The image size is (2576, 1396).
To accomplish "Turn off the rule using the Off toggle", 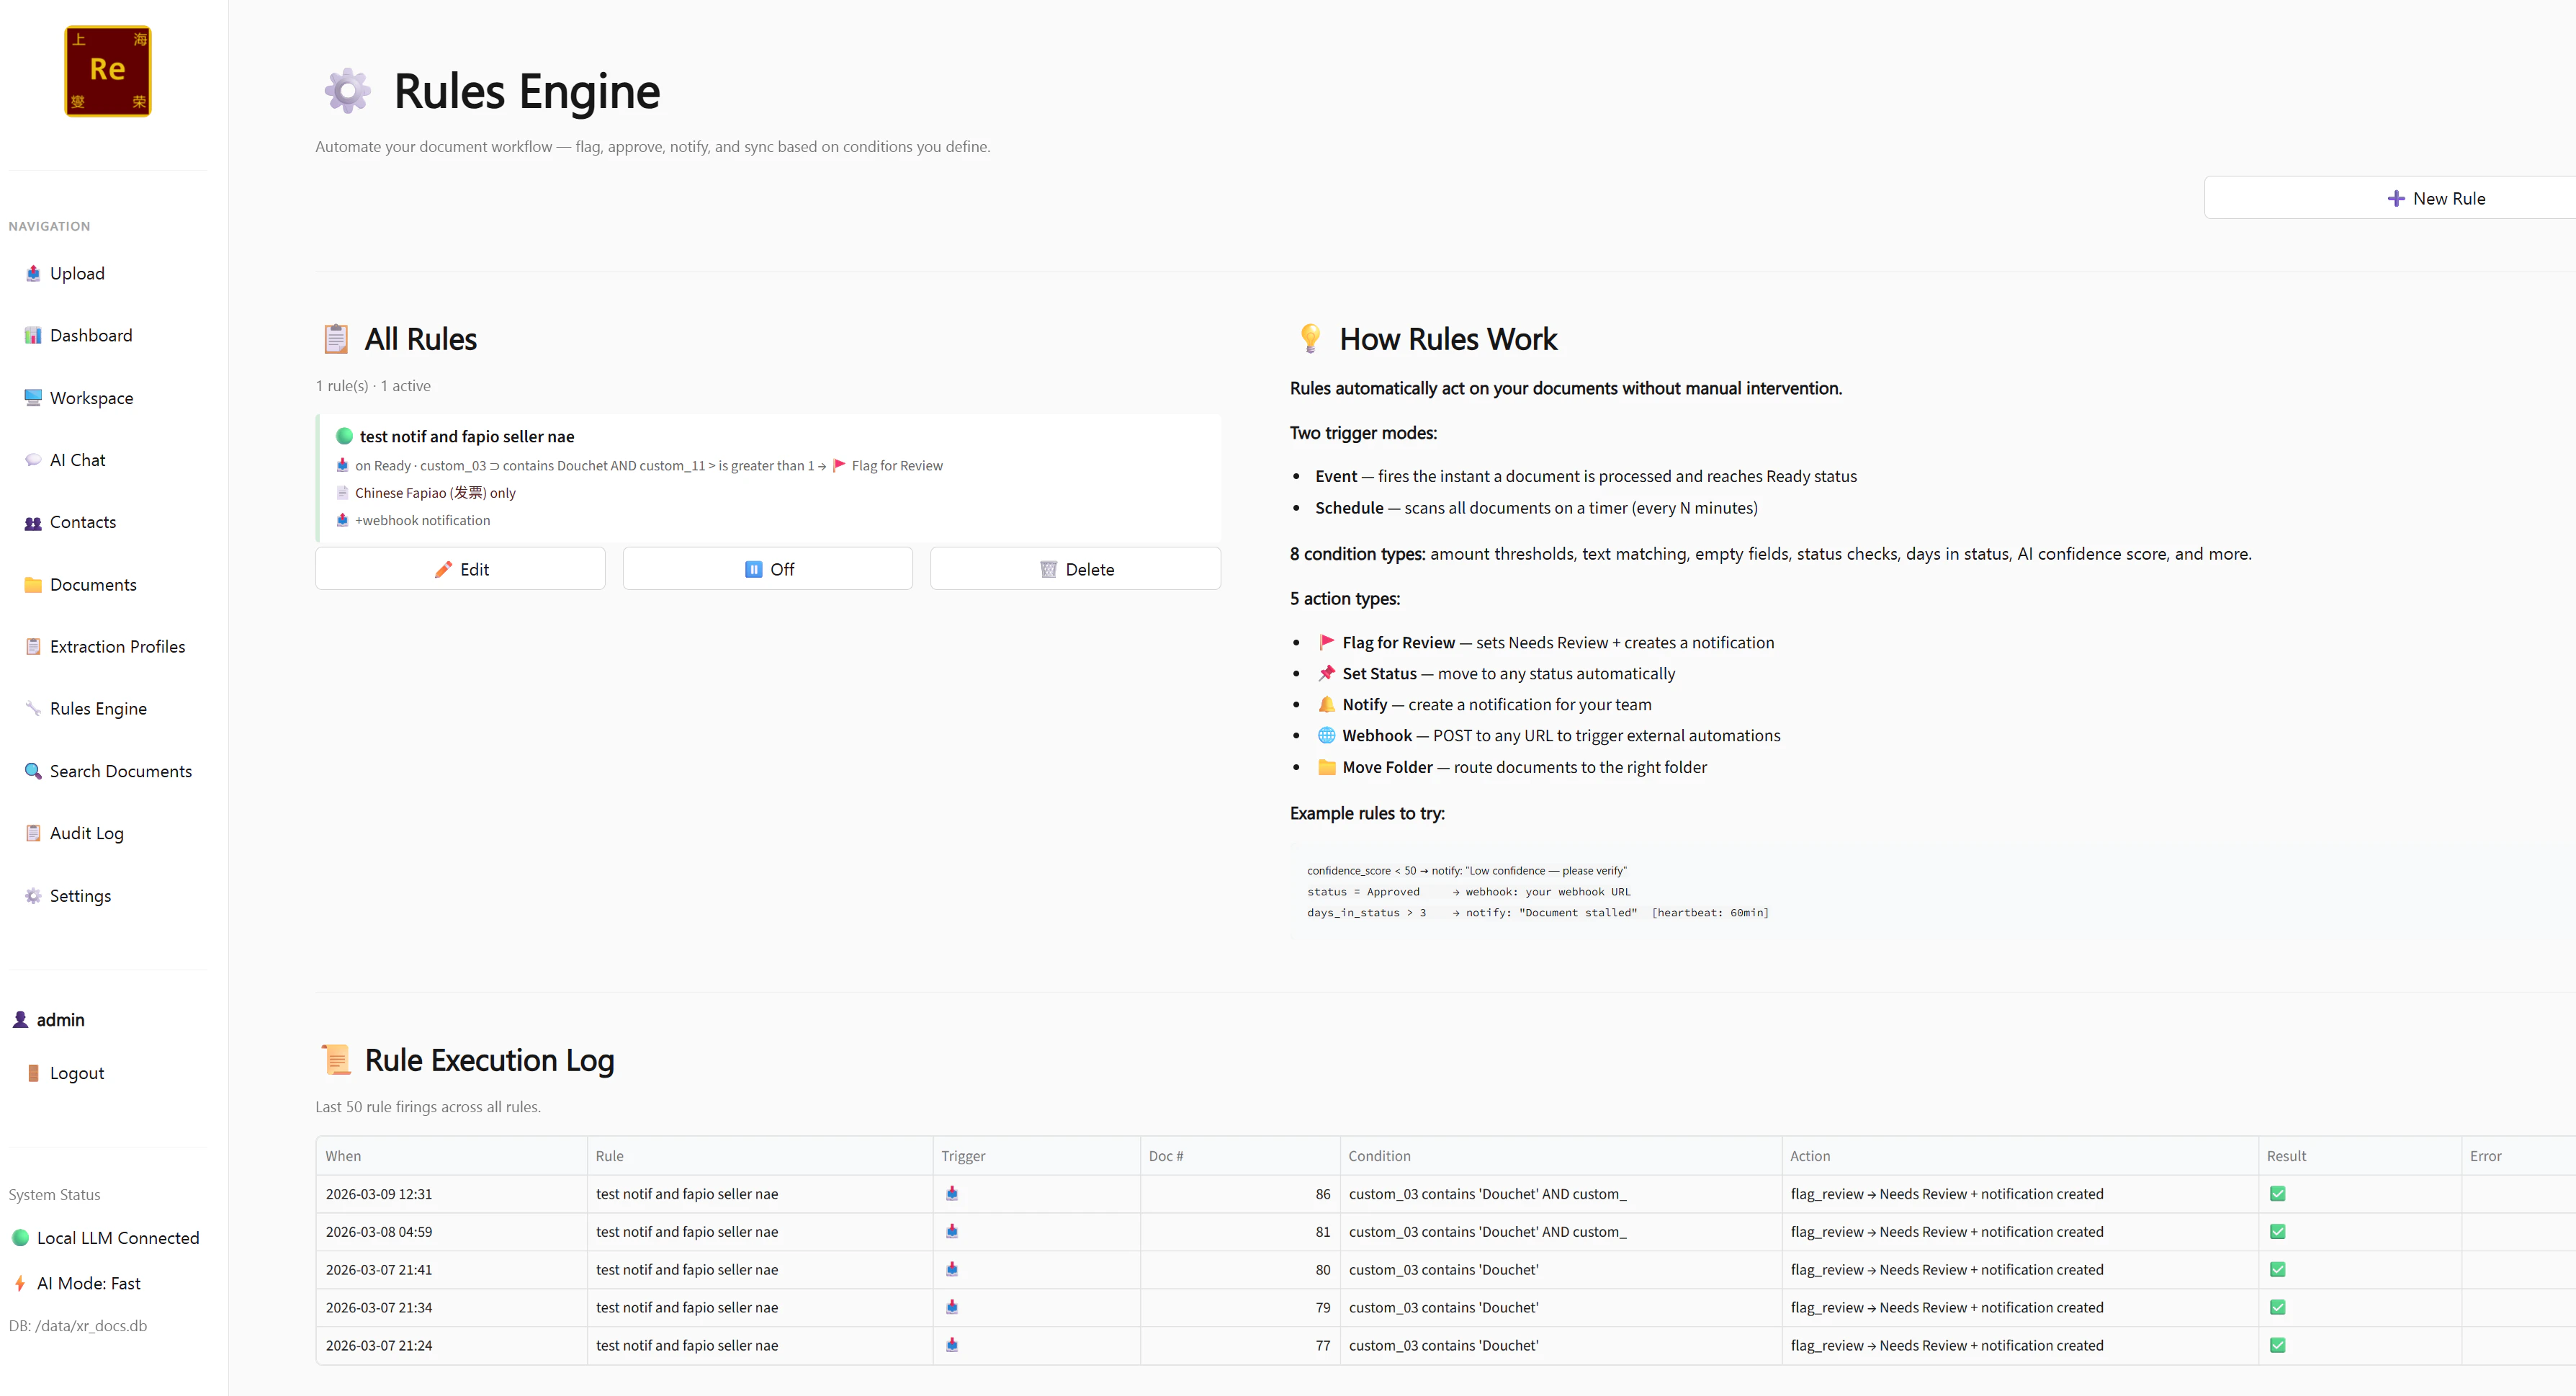I will pos(767,568).
